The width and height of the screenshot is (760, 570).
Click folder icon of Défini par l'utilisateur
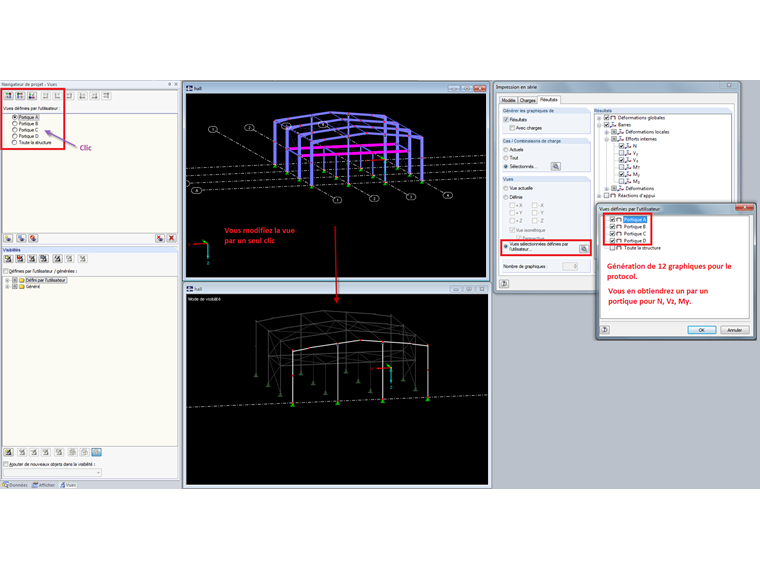click(22, 280)
